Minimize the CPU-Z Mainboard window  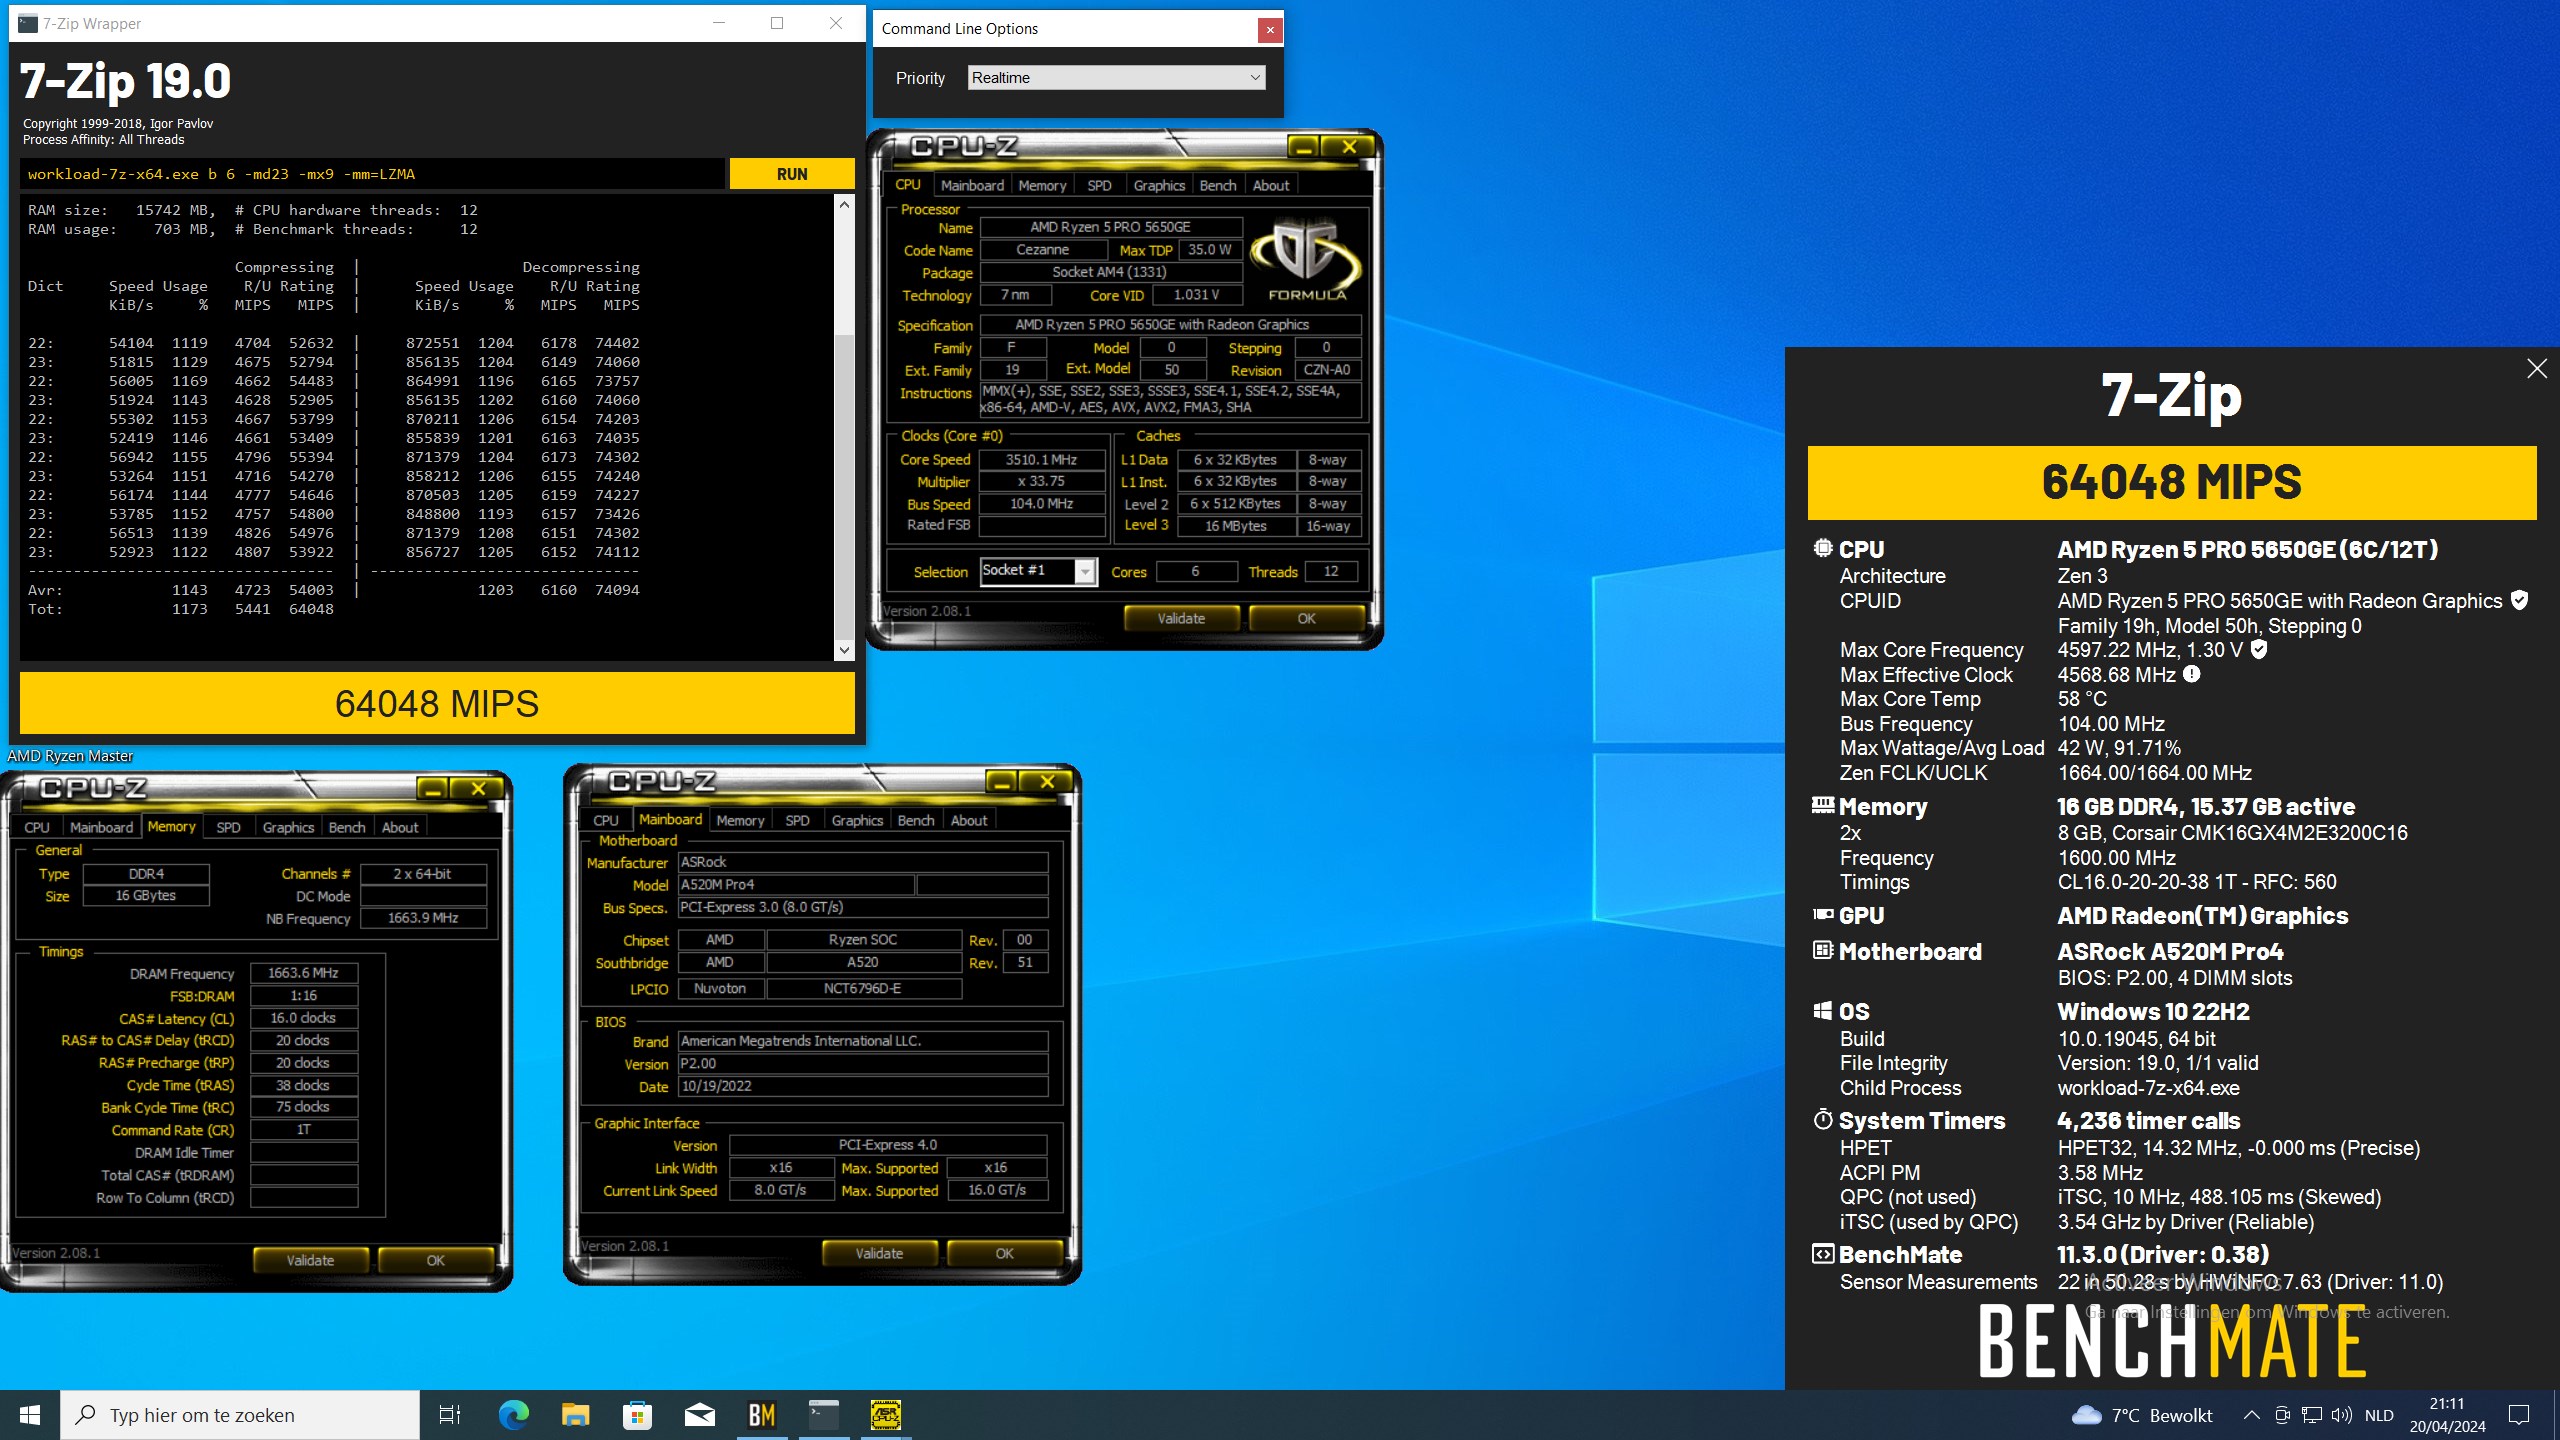click(x=1001, y=782)
